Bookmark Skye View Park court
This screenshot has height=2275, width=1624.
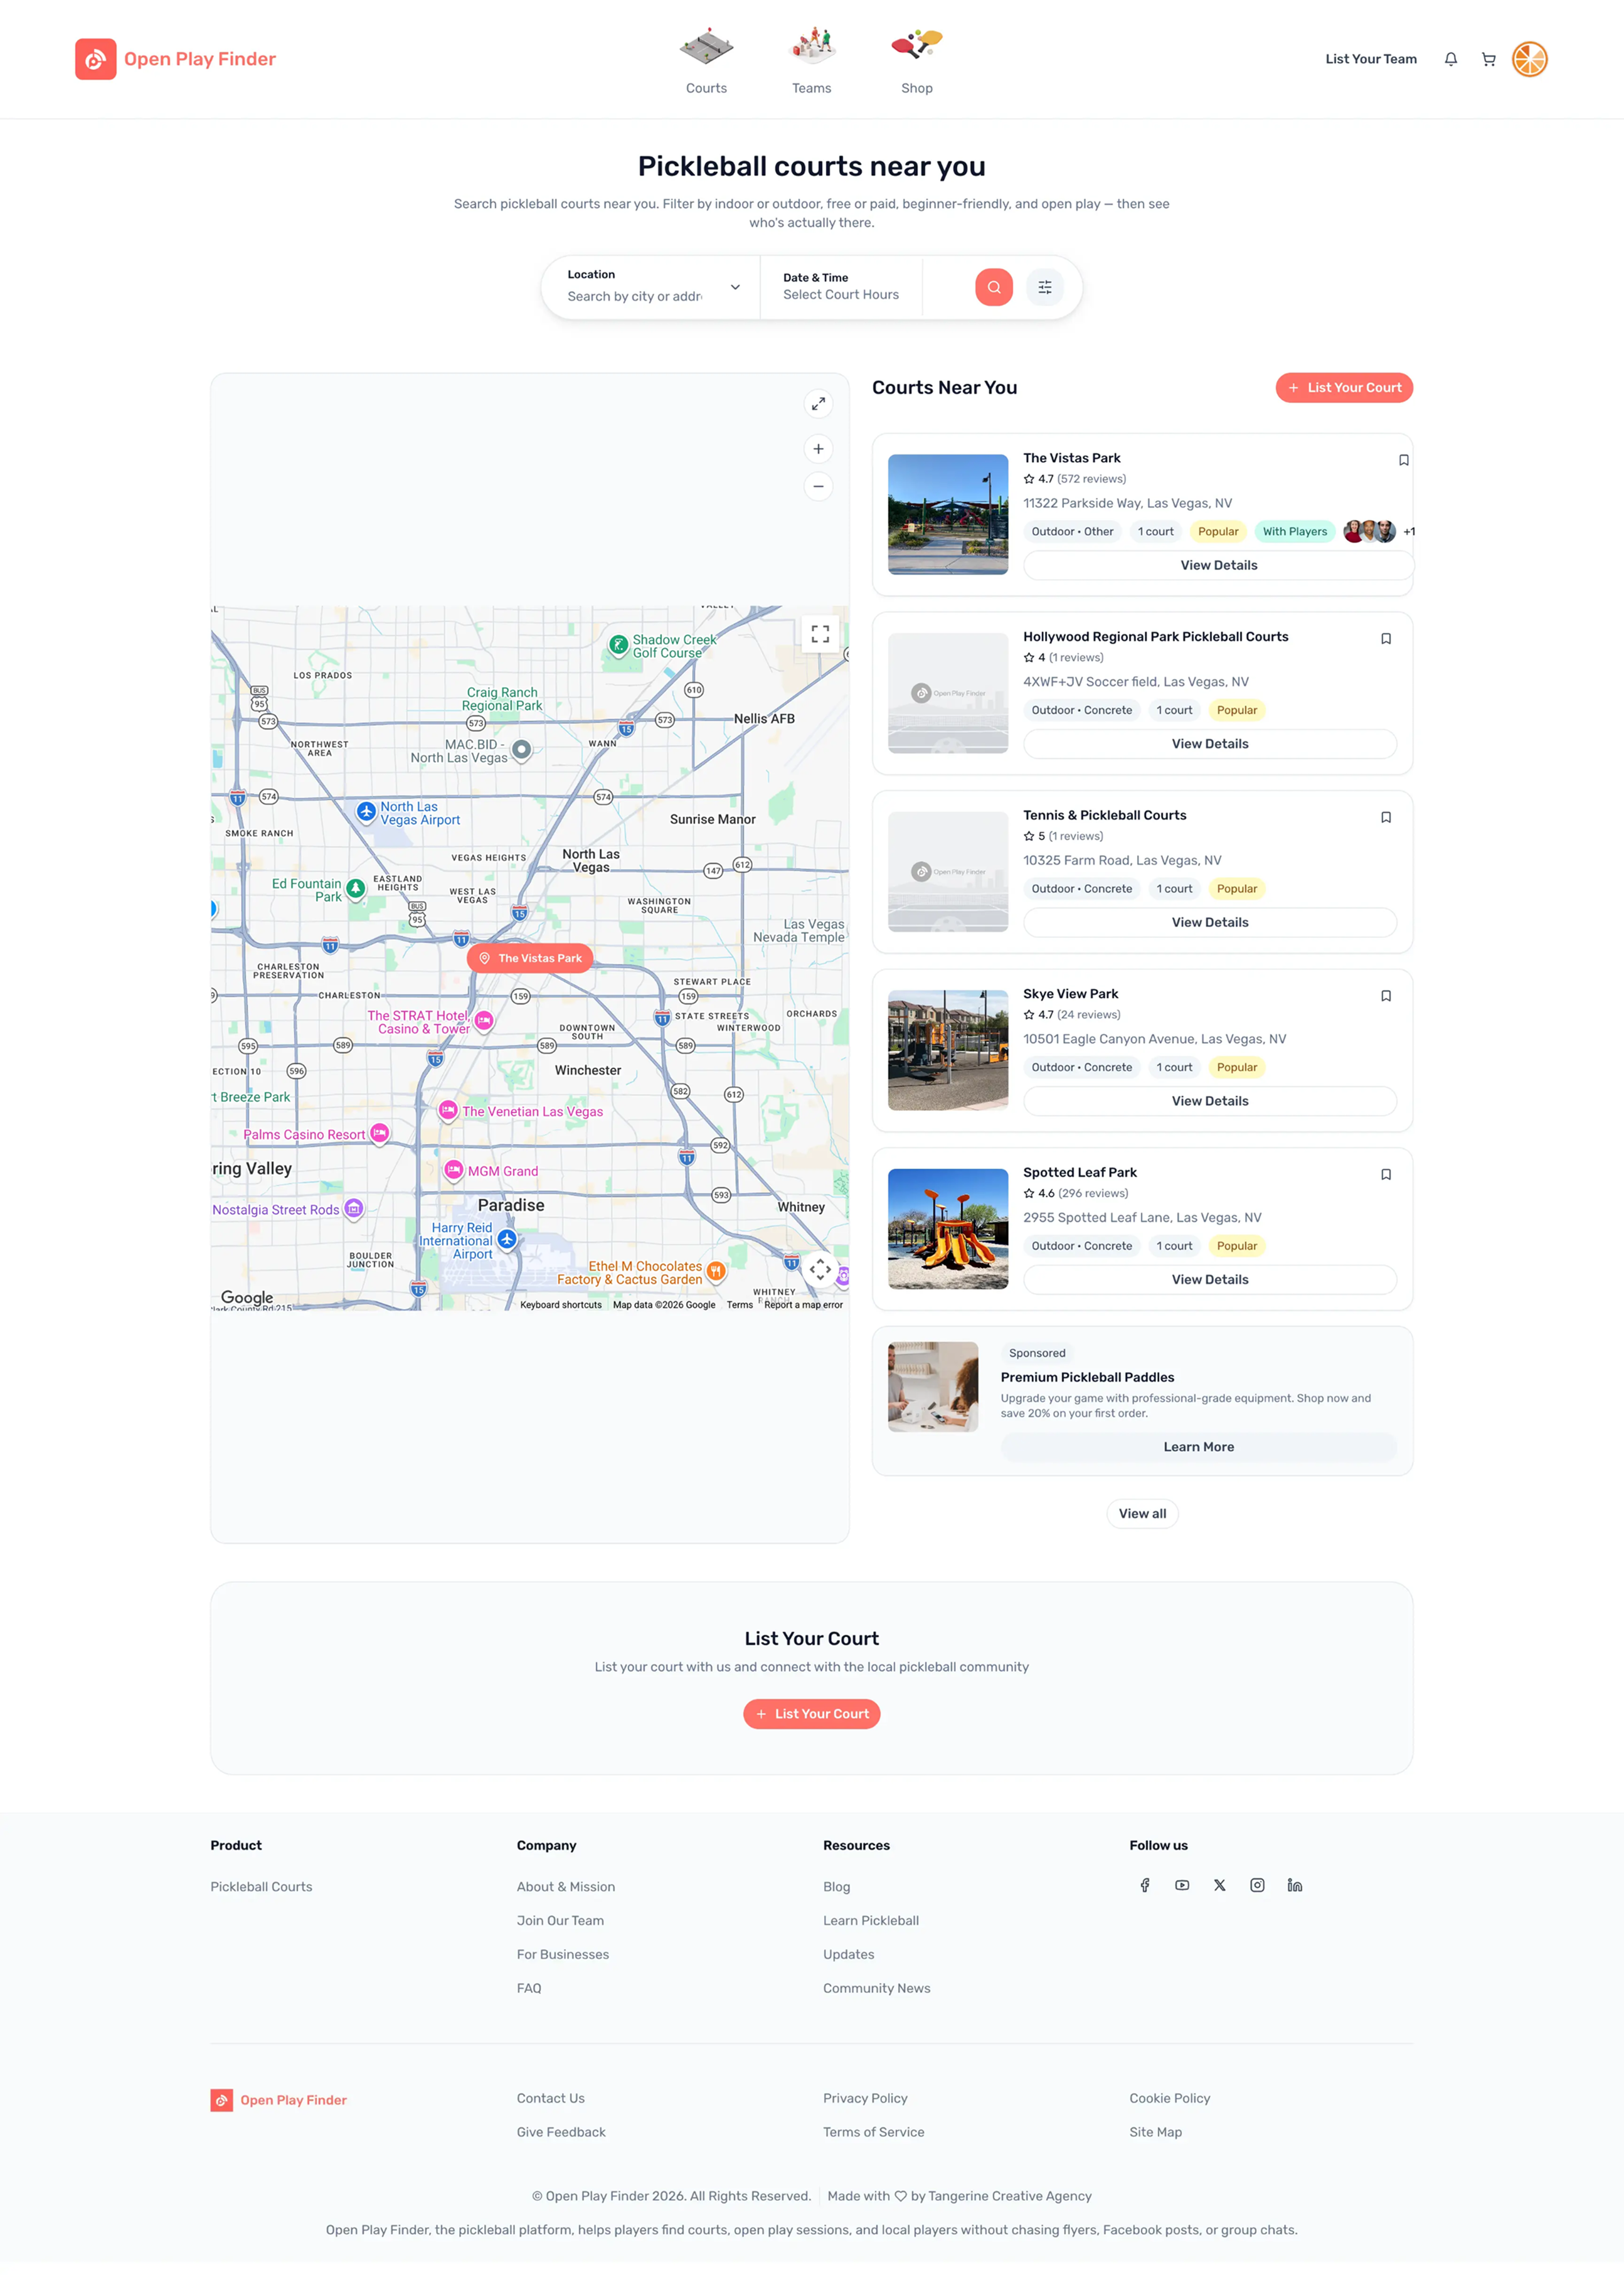click(1385, 996)
